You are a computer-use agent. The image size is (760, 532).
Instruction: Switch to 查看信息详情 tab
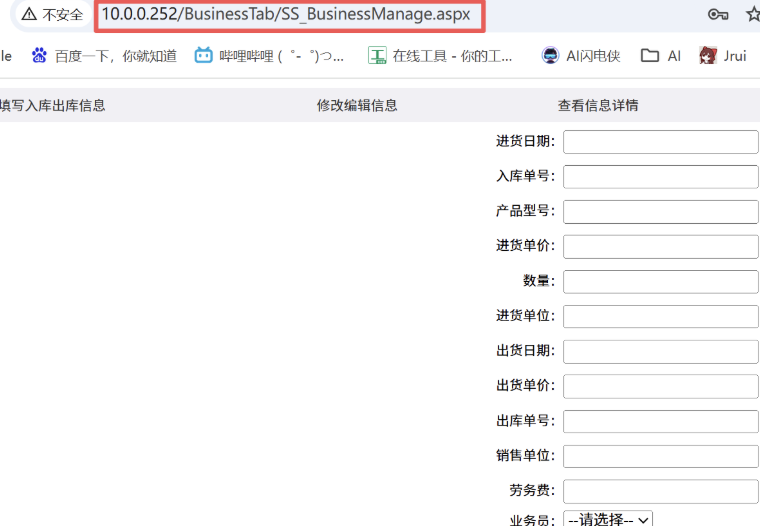pyautogui.click(x=598, y=106)
